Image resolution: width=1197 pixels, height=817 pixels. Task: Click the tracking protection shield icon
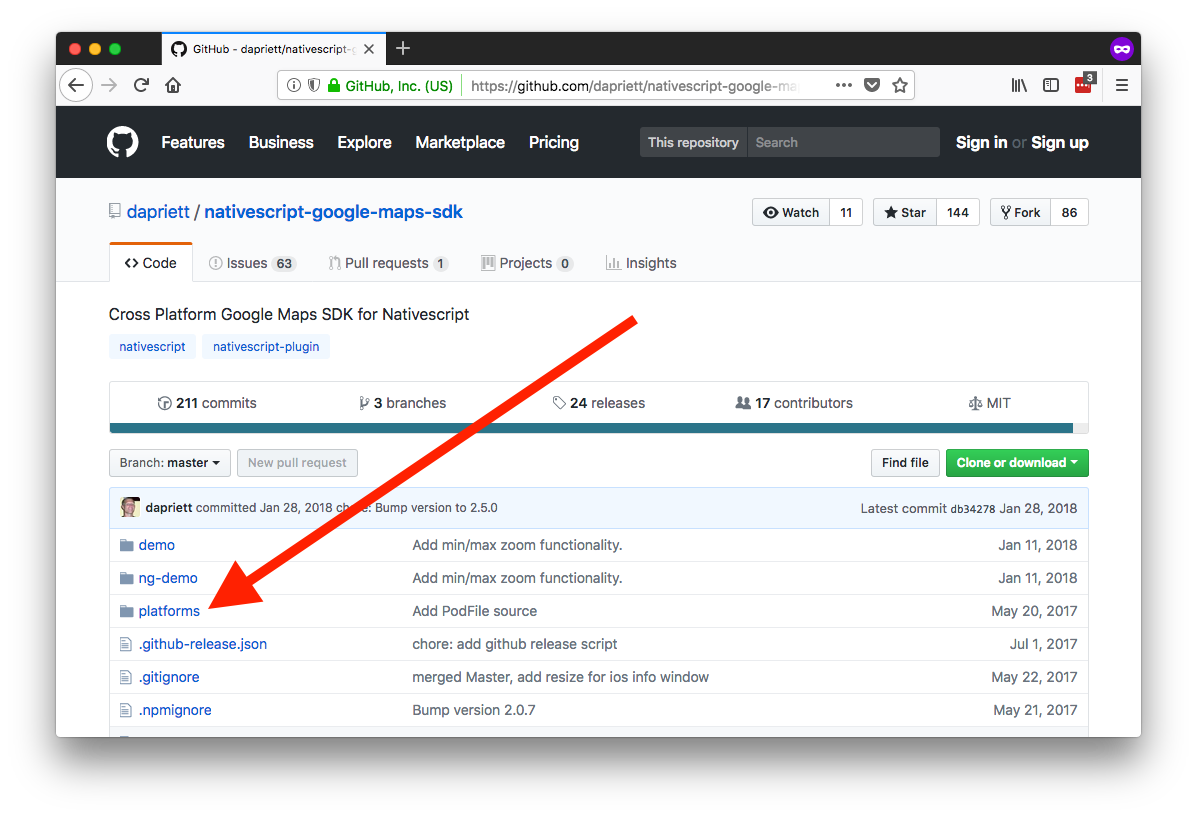coord(313,86)
